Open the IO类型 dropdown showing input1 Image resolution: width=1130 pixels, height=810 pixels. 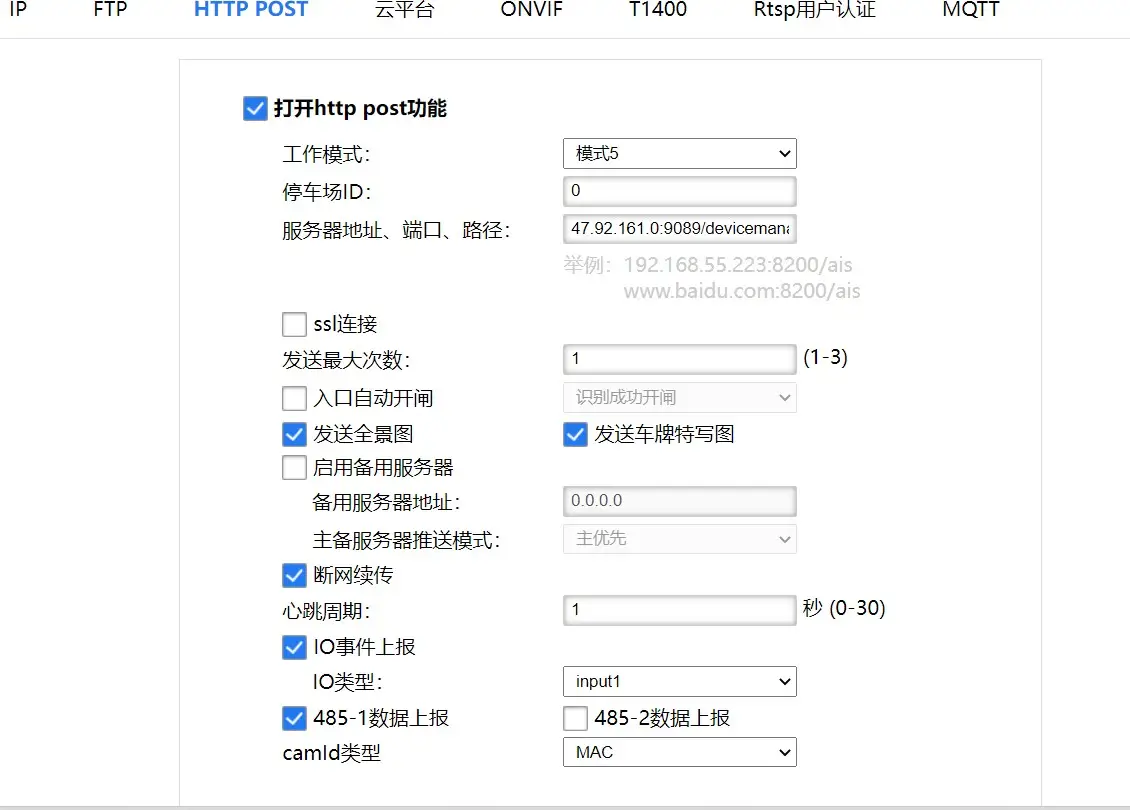(x=679, y=682)
